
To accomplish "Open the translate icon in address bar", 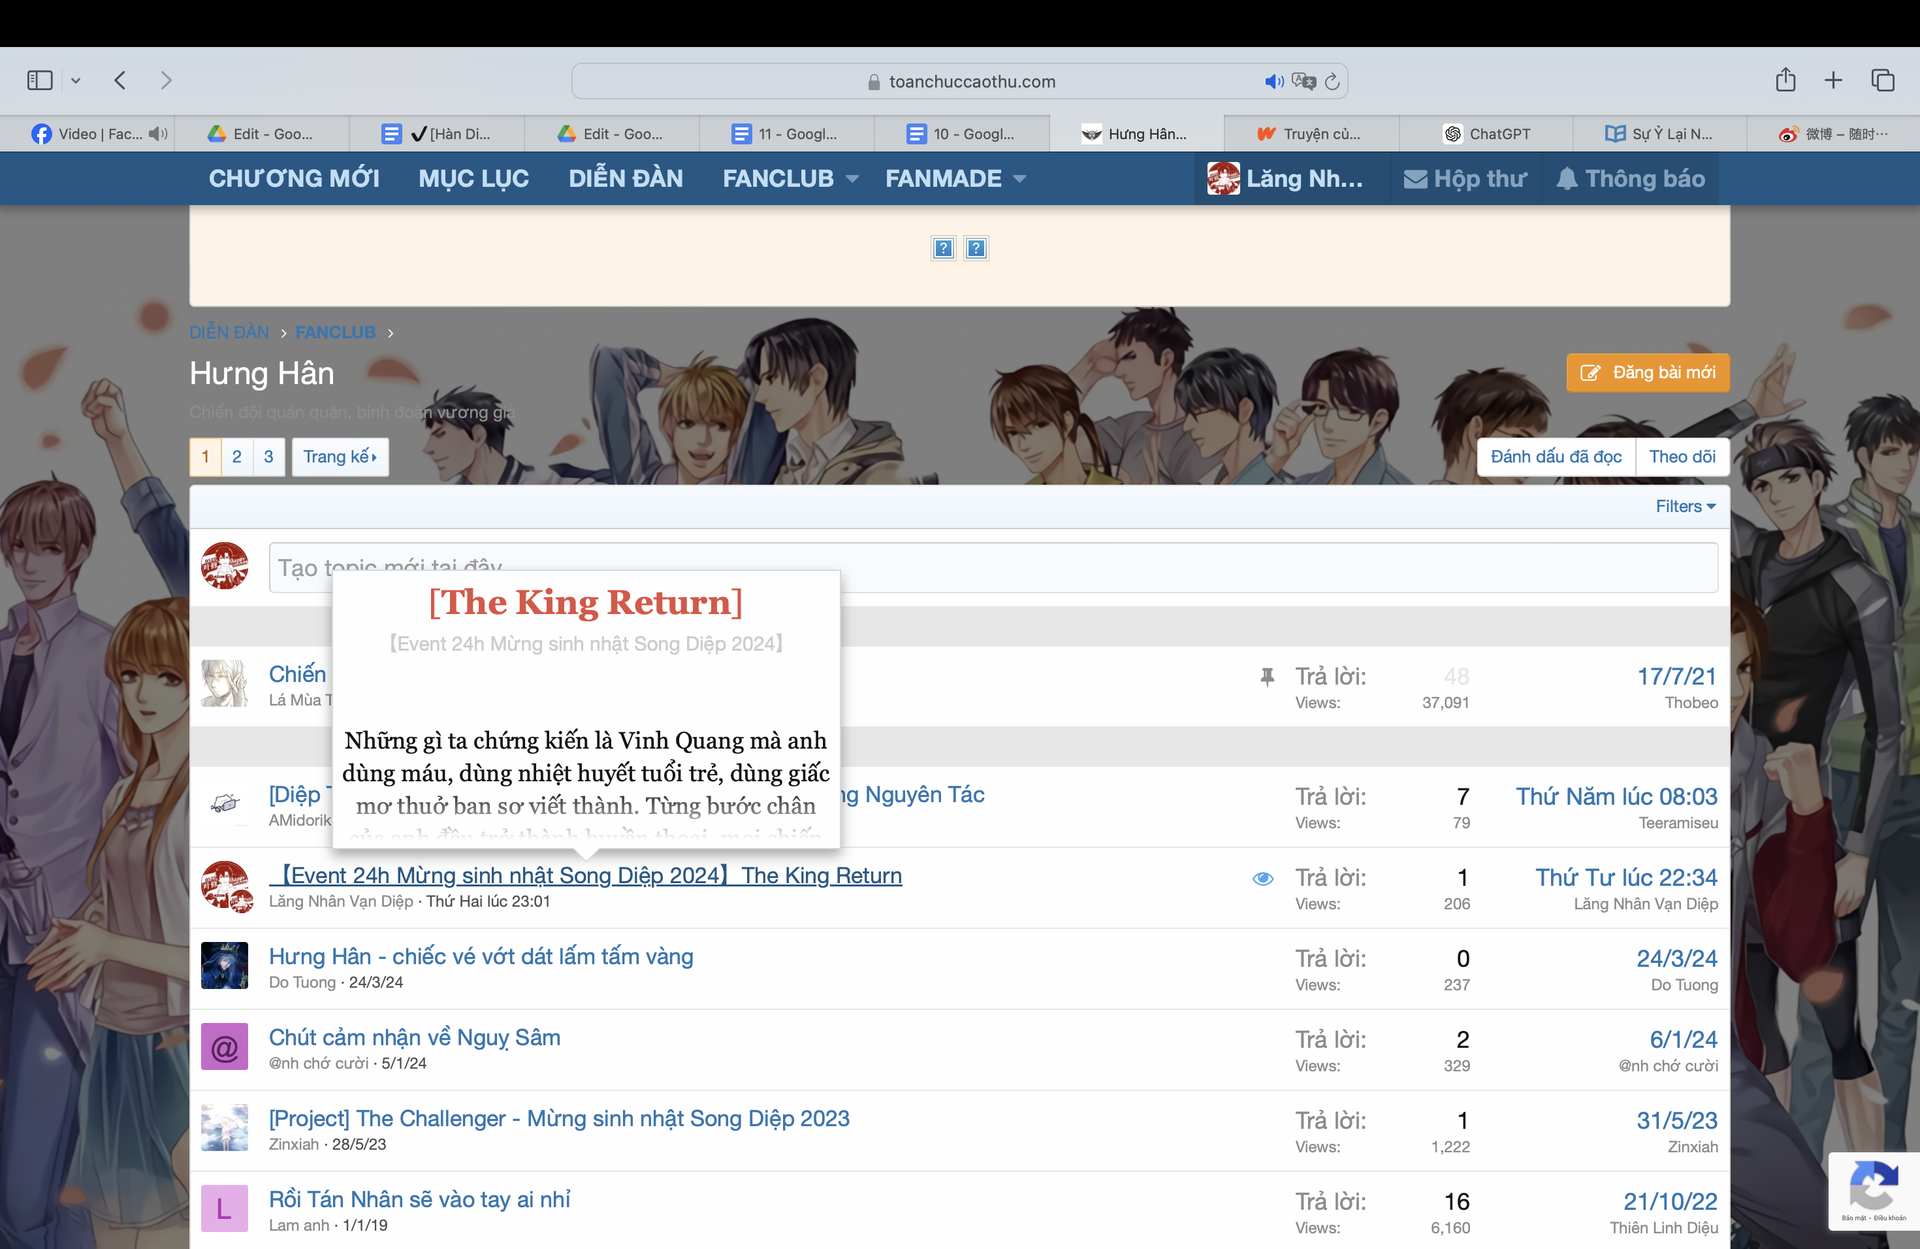I will click(x=1304, y=81).
